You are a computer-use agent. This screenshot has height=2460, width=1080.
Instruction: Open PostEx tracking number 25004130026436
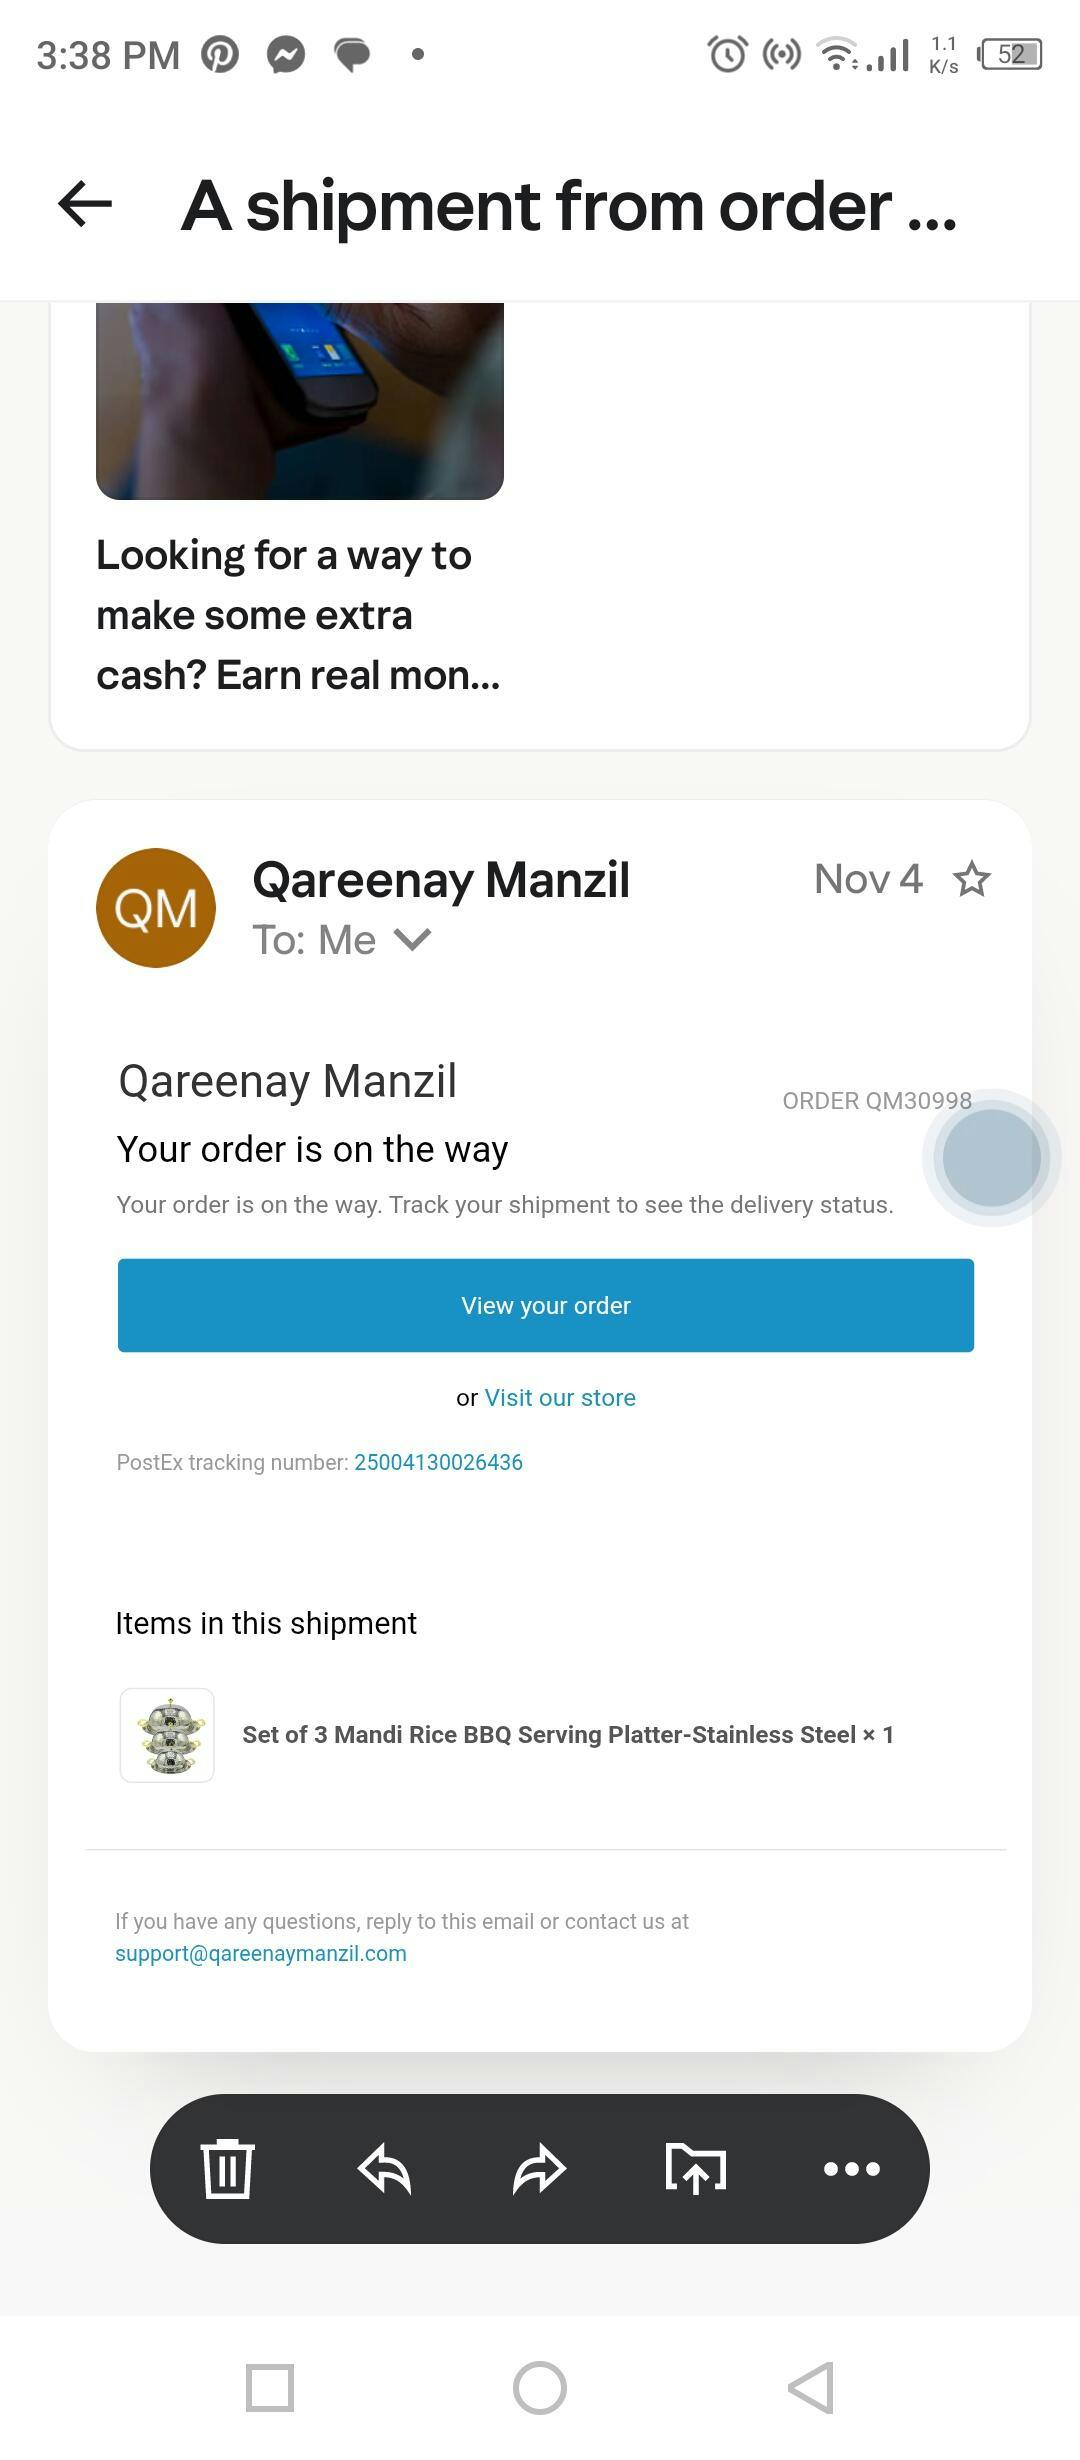438,1462
